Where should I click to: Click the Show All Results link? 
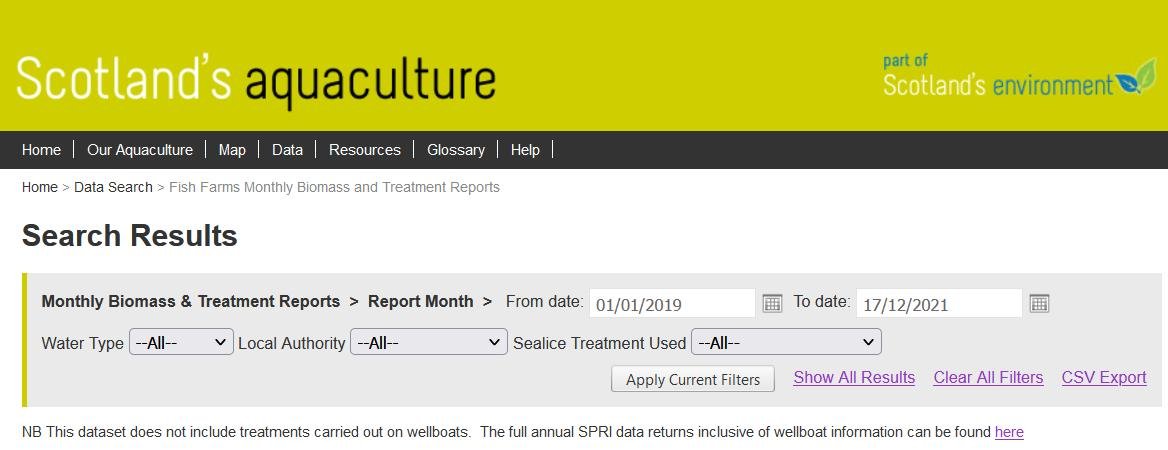point(854,378)
